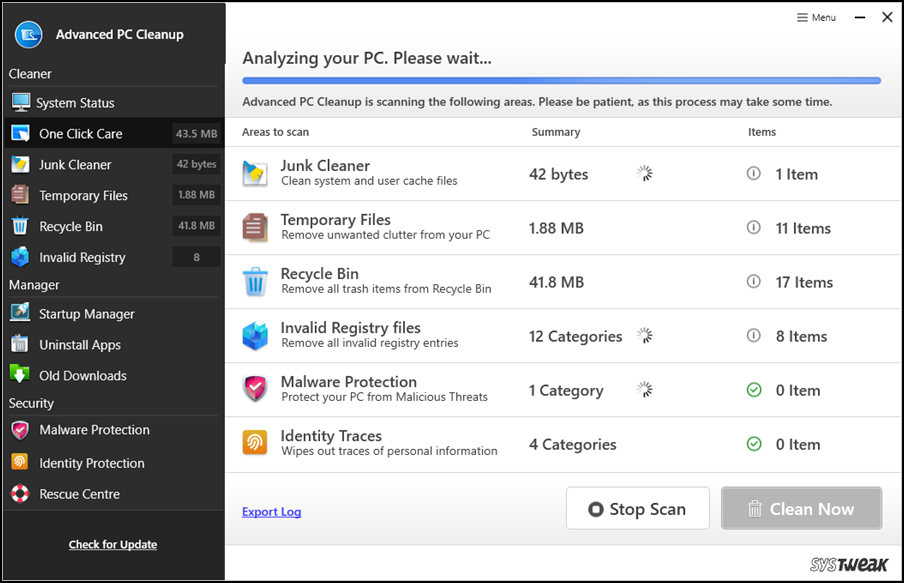904x583 pixels.
Task: Open Old Downloads in sidebar
Action: 83,376
